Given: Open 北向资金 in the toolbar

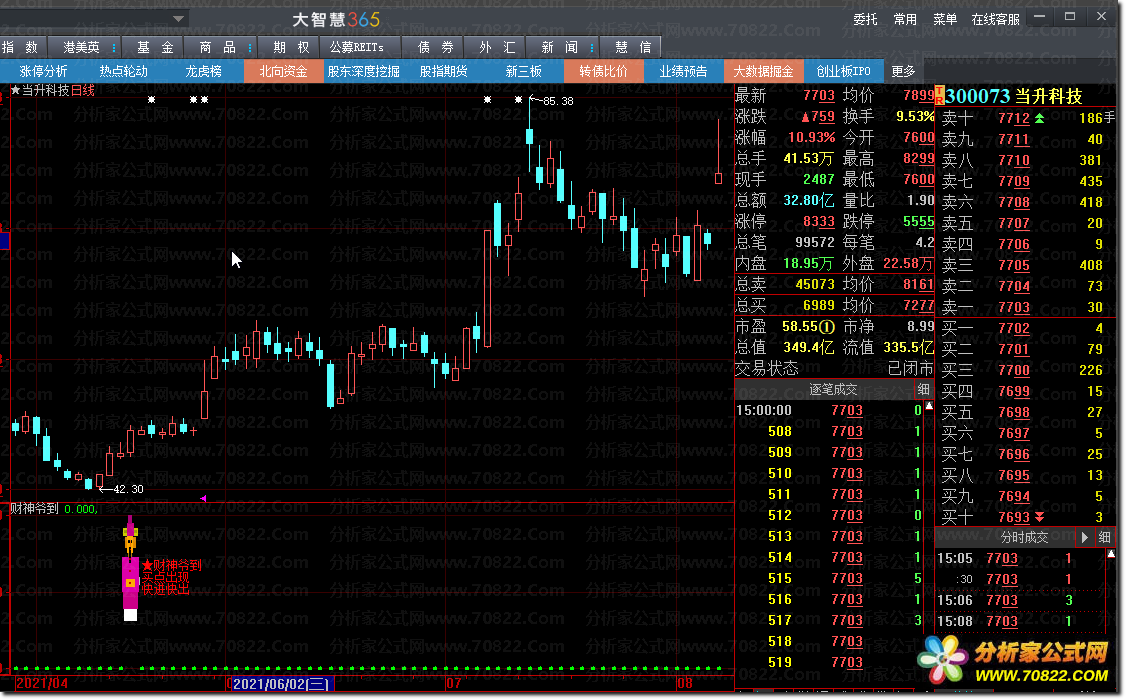Looking at the screenshot, I should (283, 71).
